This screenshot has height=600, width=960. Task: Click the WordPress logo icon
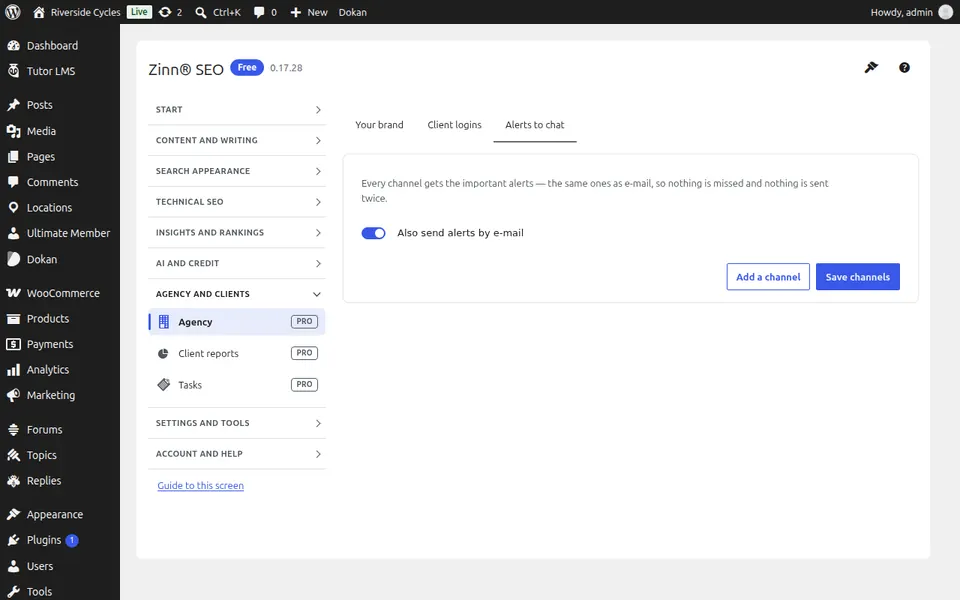(13, 12)
